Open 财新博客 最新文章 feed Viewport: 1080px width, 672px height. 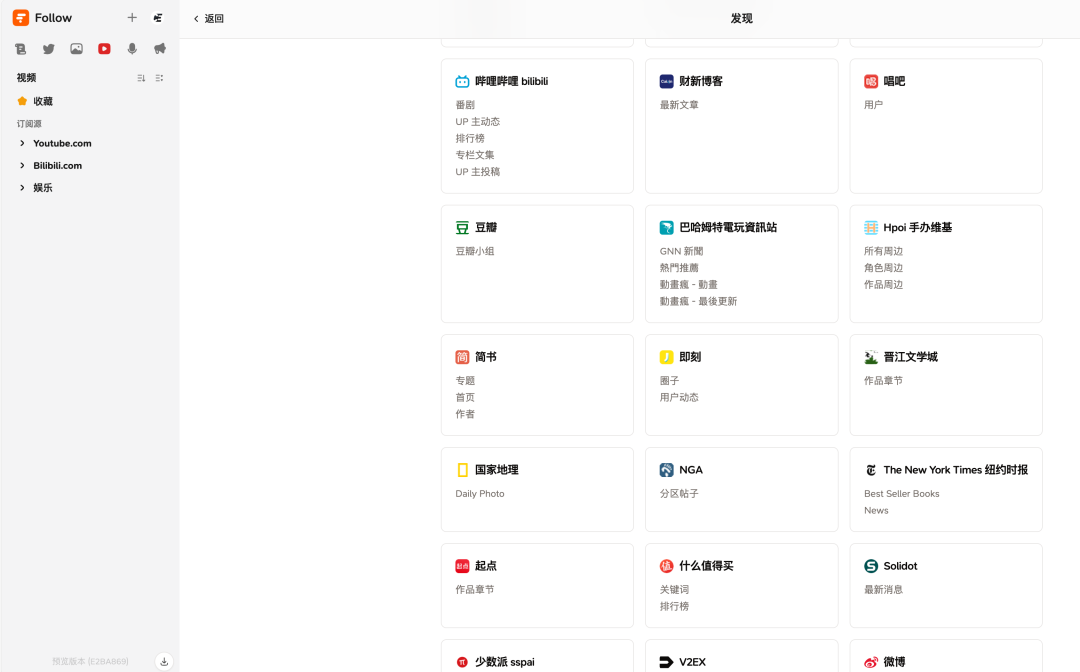679,105
